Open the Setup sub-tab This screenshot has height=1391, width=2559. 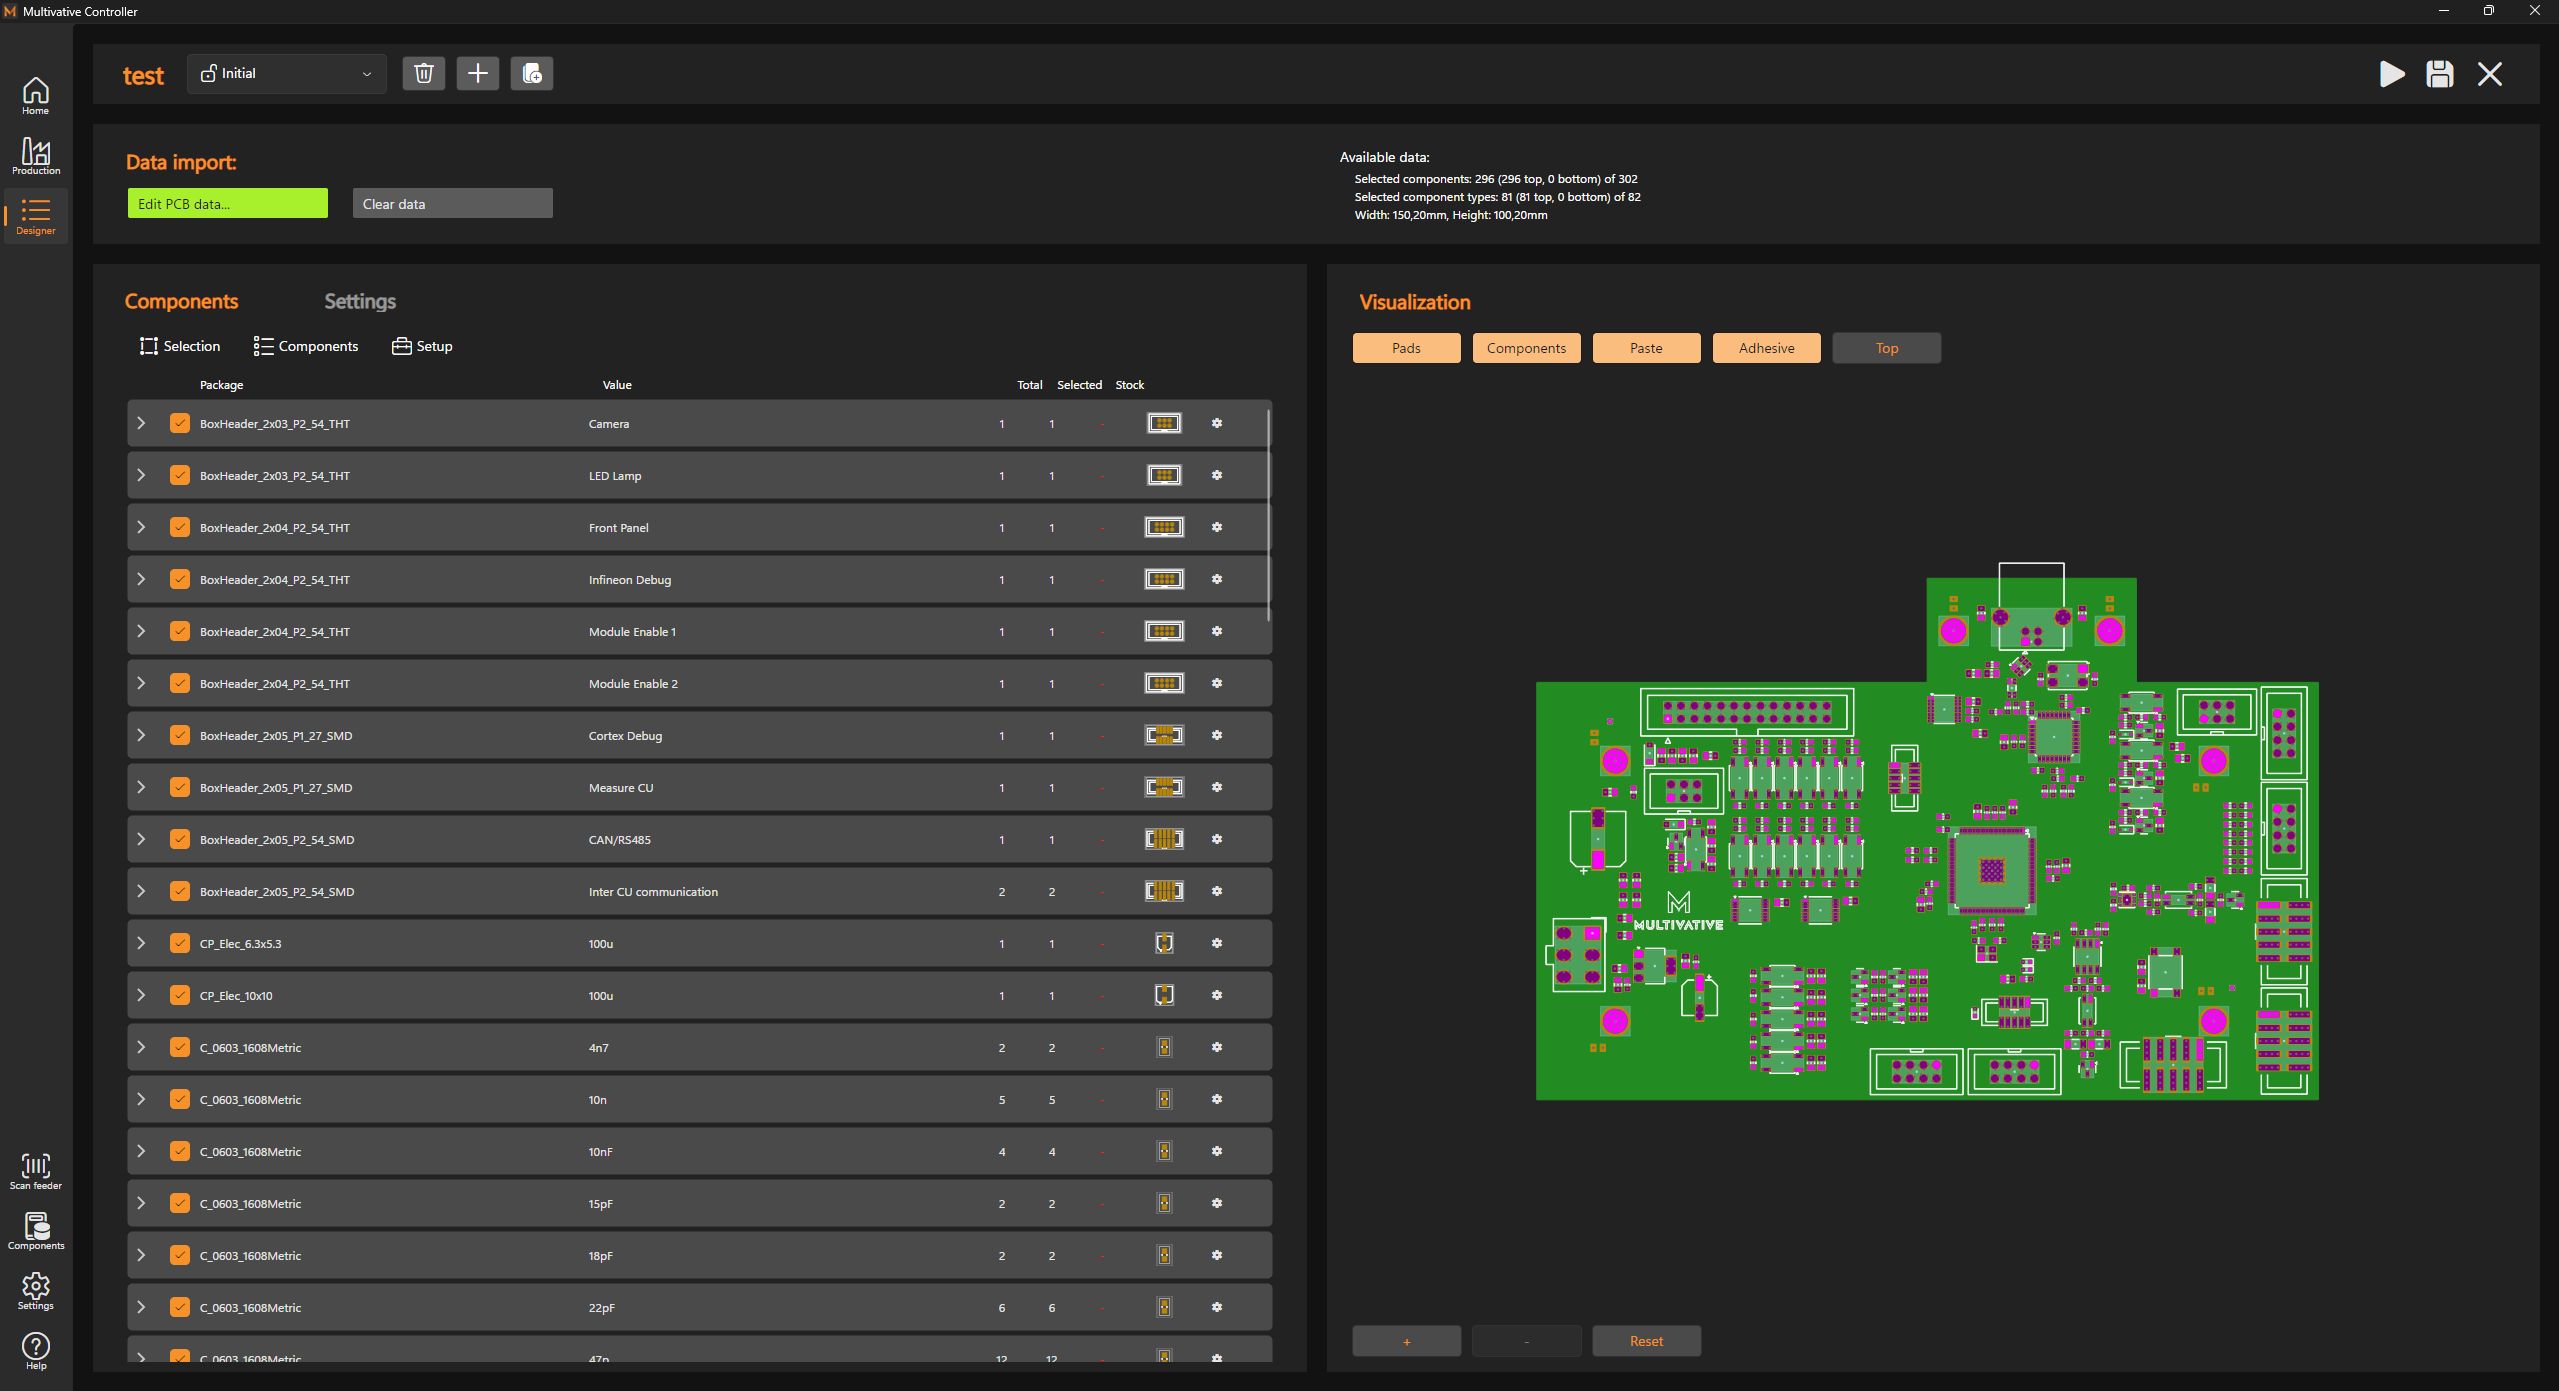[422, 346]
